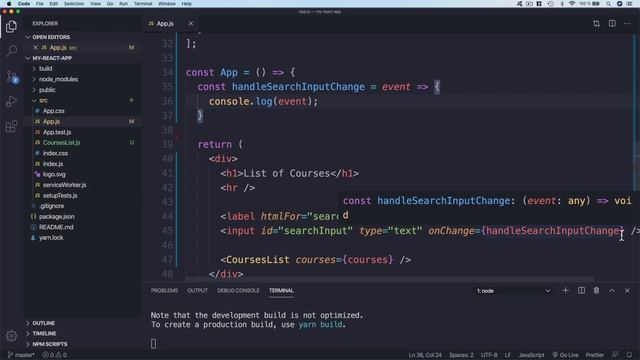Close the App.js editor tab
640x360 pixels.
pyautogui.click(x=191, y=24)
